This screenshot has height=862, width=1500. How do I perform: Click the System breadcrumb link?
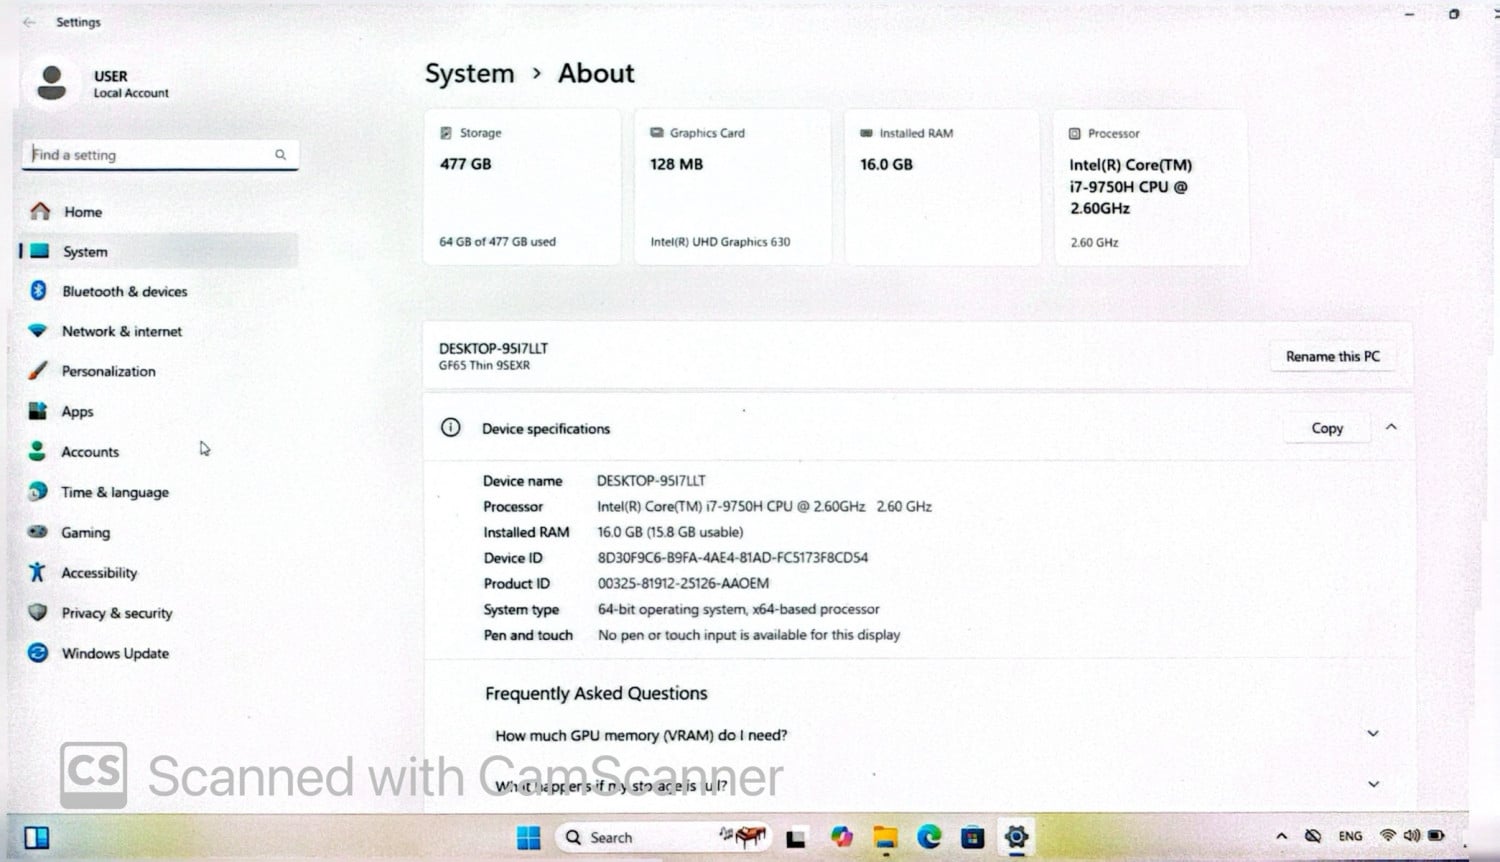[x=469, y=74]
